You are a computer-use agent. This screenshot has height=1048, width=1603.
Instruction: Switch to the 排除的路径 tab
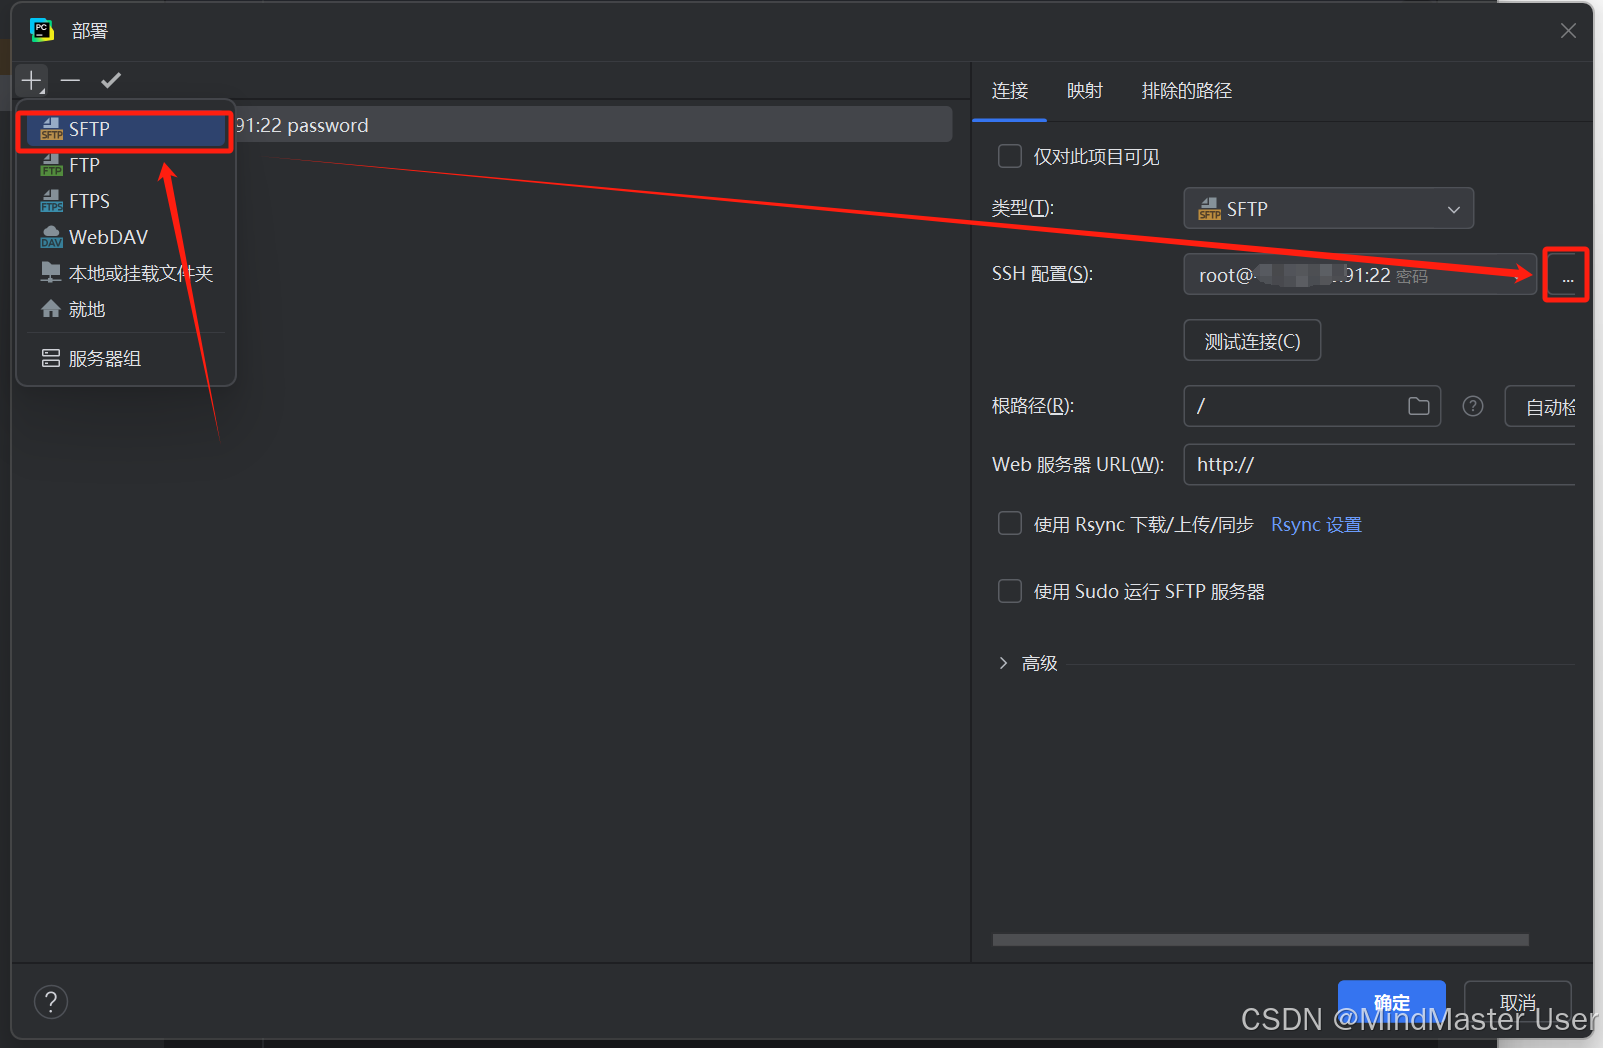click(1186, 91)
